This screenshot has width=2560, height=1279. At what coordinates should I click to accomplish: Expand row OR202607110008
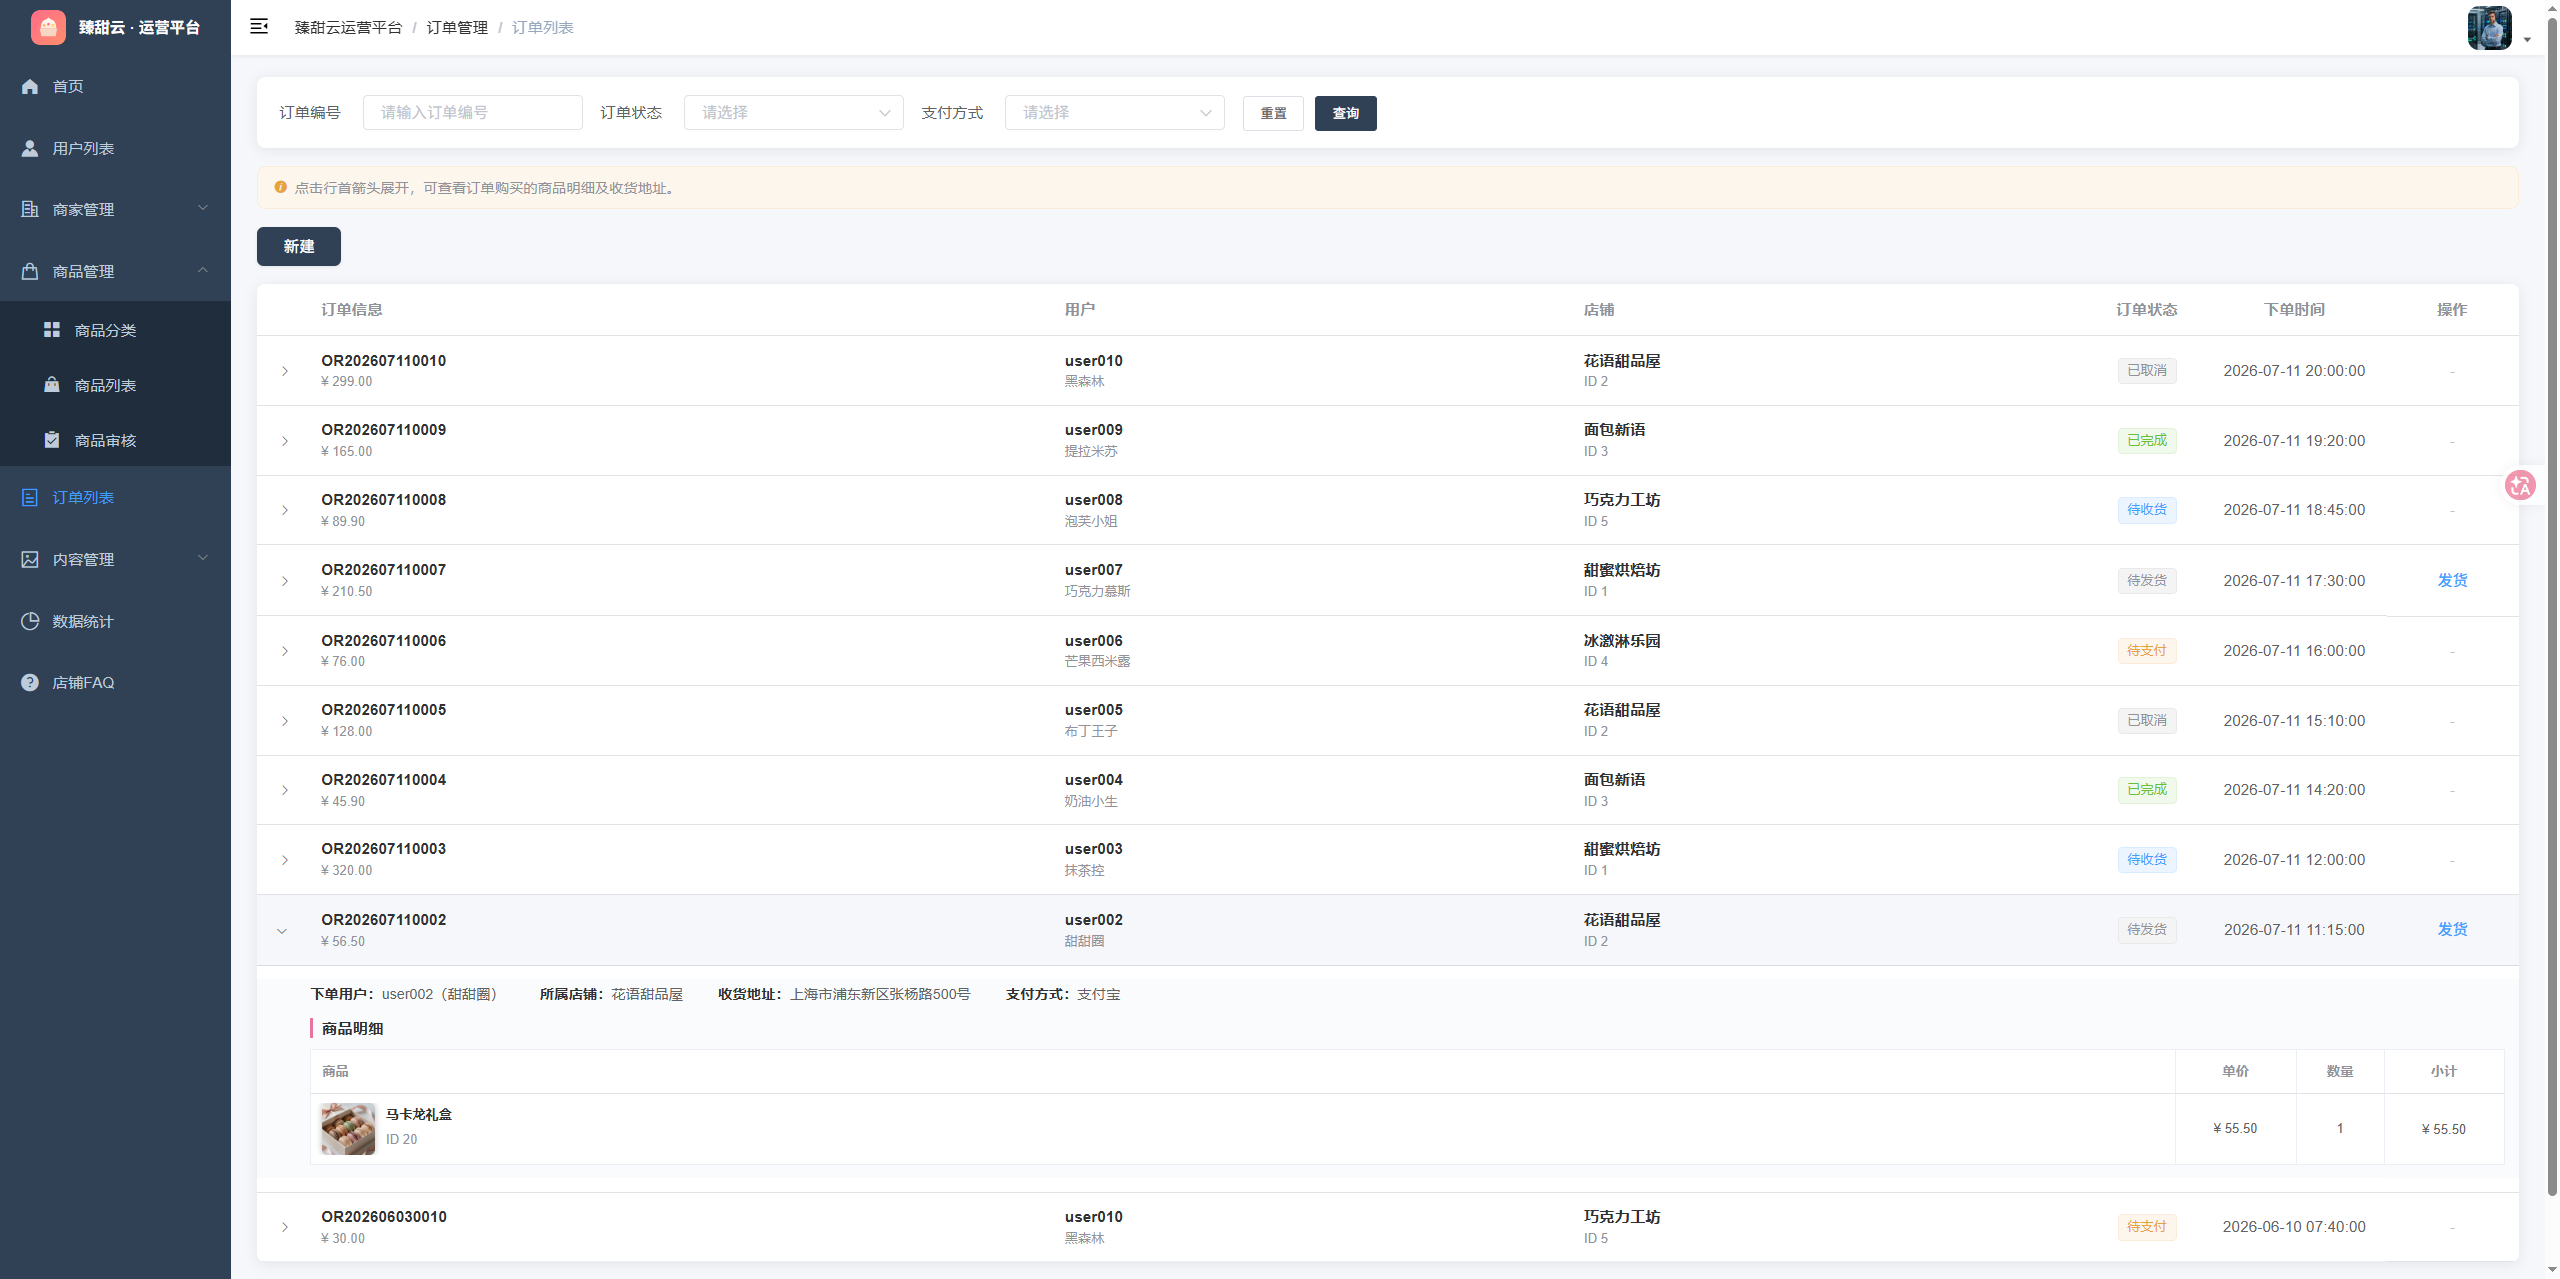pyautogui.click(x=285, y=510)
